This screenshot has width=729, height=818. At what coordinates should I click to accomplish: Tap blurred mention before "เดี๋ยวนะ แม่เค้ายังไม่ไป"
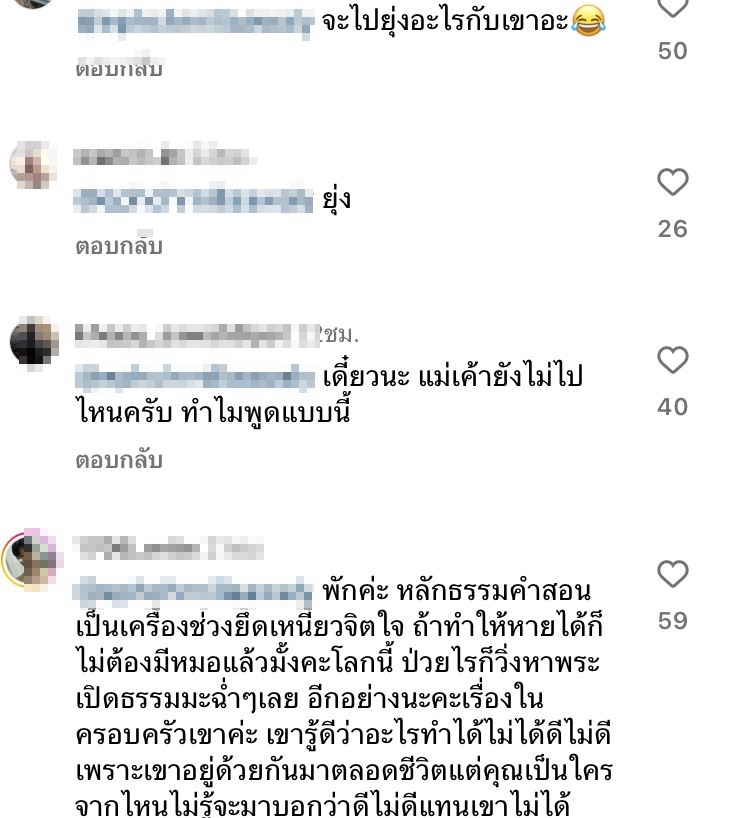pyautogui.click(x=195, y=377)
